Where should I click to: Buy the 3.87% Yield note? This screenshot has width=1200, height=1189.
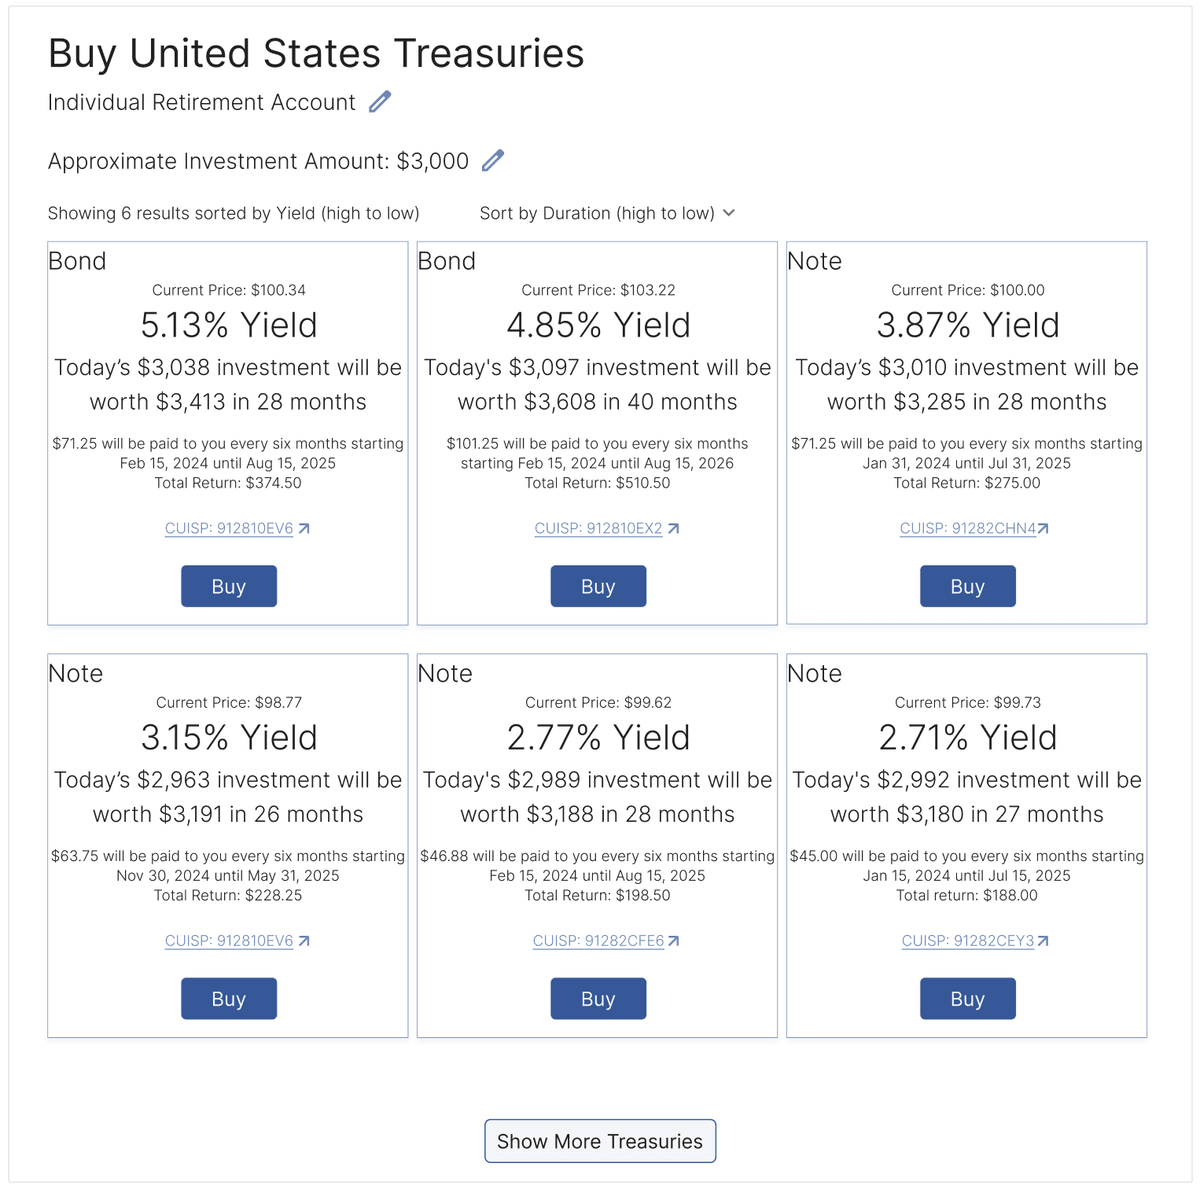pyautogui.click(x=967, y=586)
